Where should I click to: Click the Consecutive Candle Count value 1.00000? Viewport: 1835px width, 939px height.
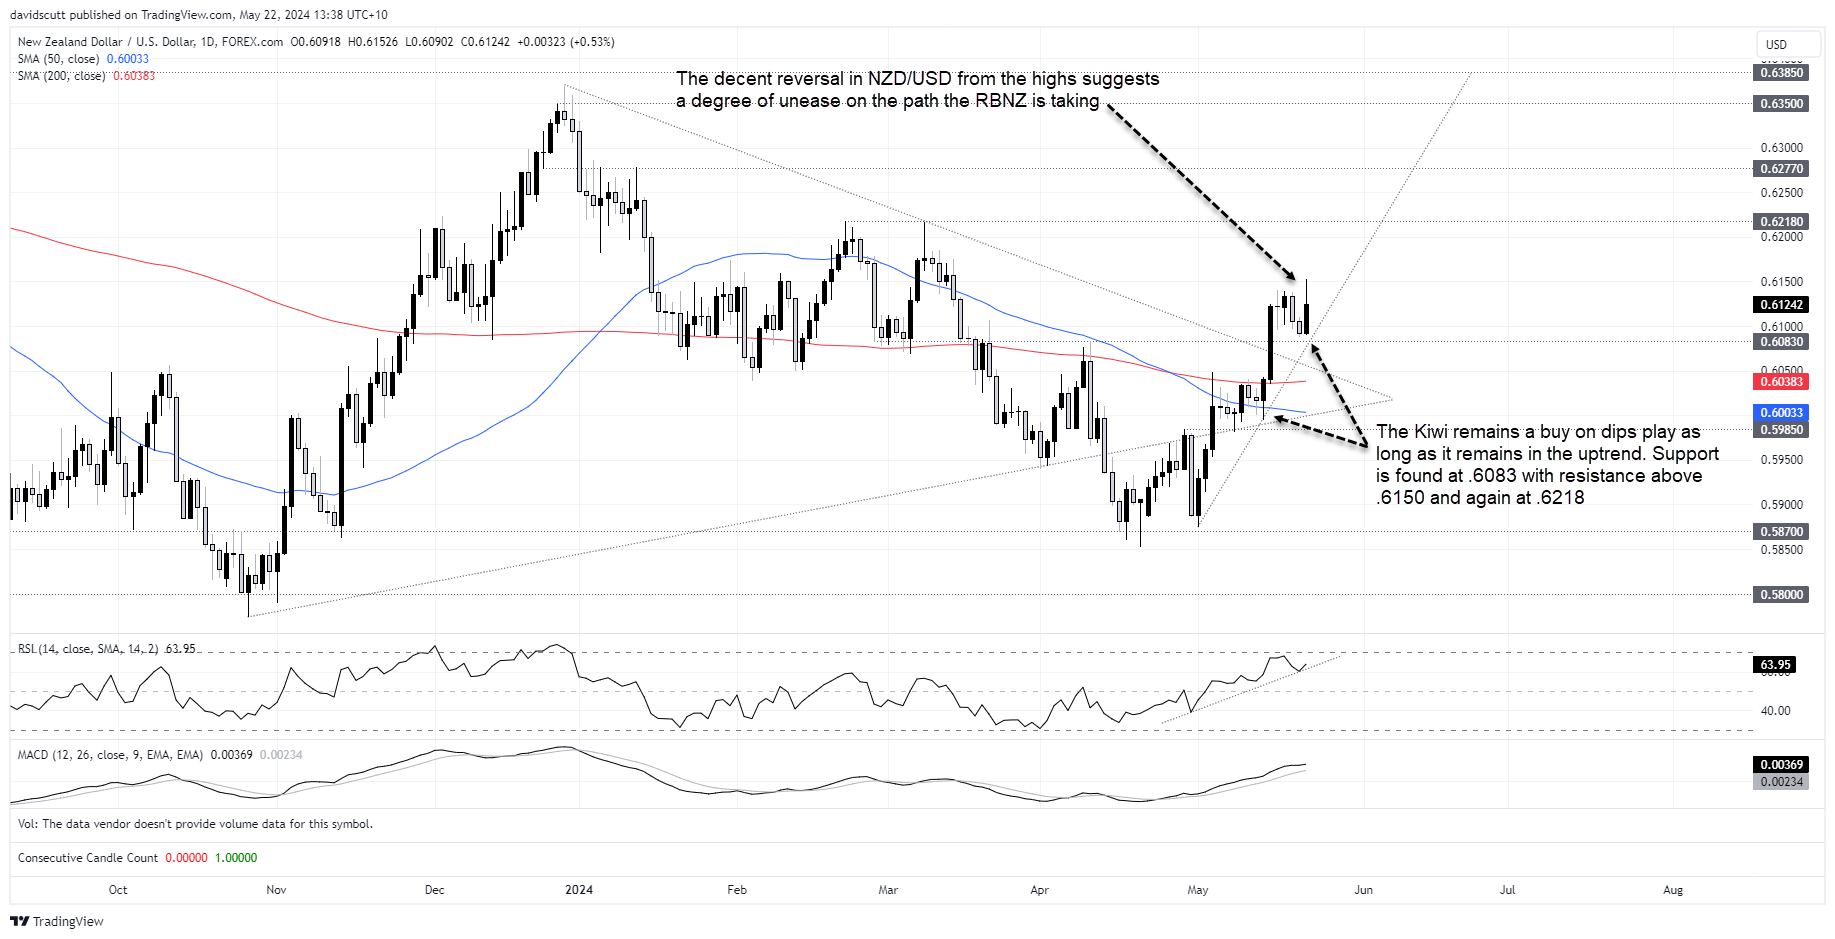click(x=236, y=858)
